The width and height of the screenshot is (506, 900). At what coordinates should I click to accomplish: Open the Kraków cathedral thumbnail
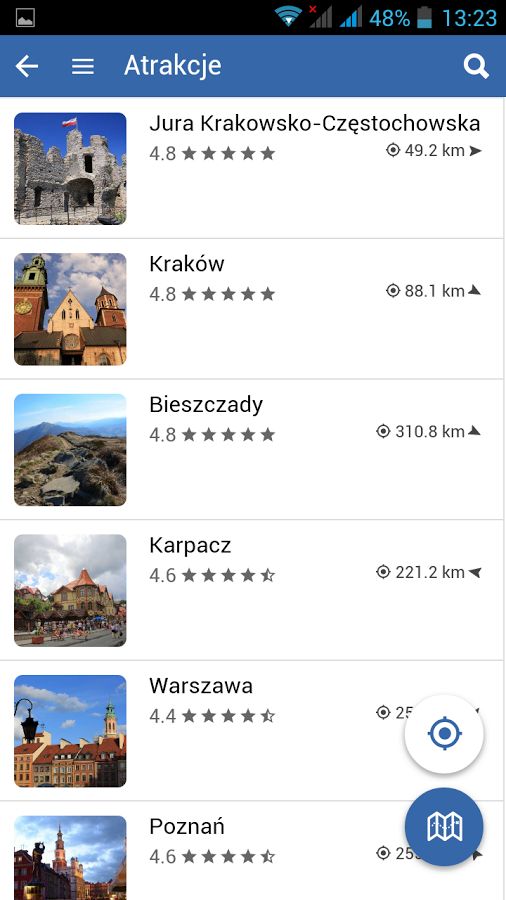pyautogui.click(x=70, y=309)
